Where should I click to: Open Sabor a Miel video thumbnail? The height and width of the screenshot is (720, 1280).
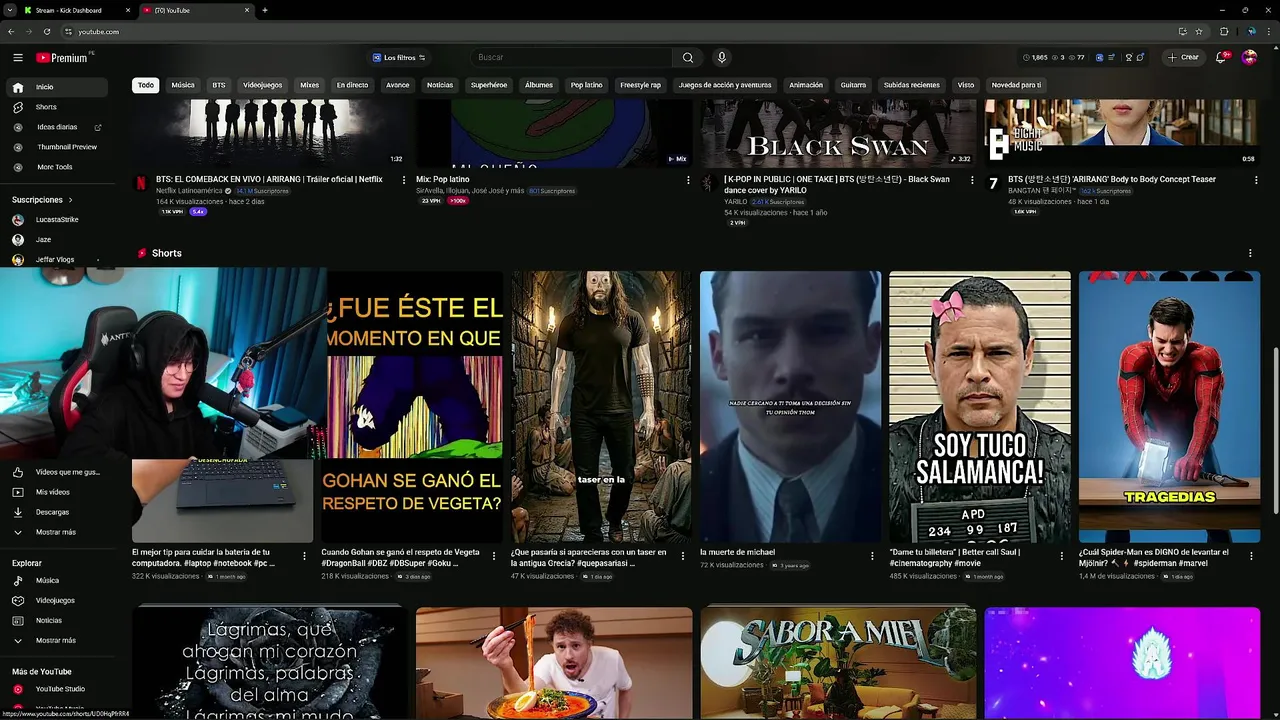pos(838,662)
